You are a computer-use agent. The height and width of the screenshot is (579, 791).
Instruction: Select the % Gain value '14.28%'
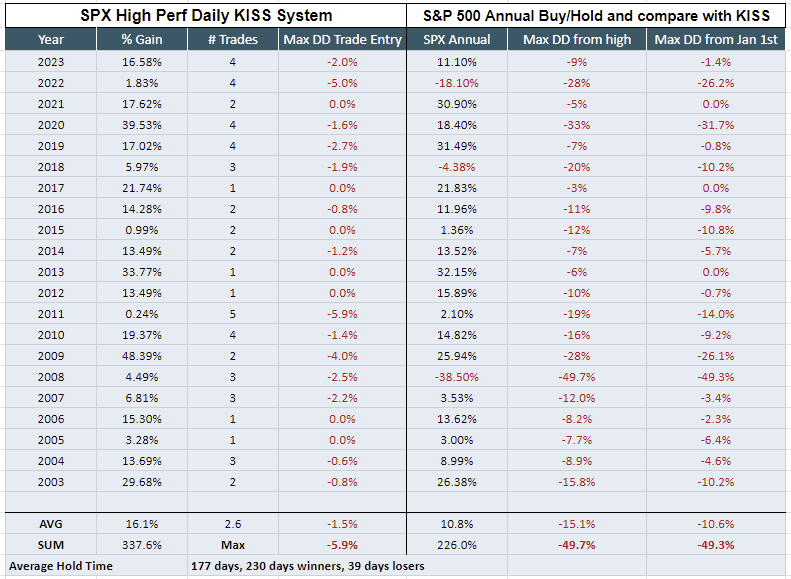click(142, 209)
